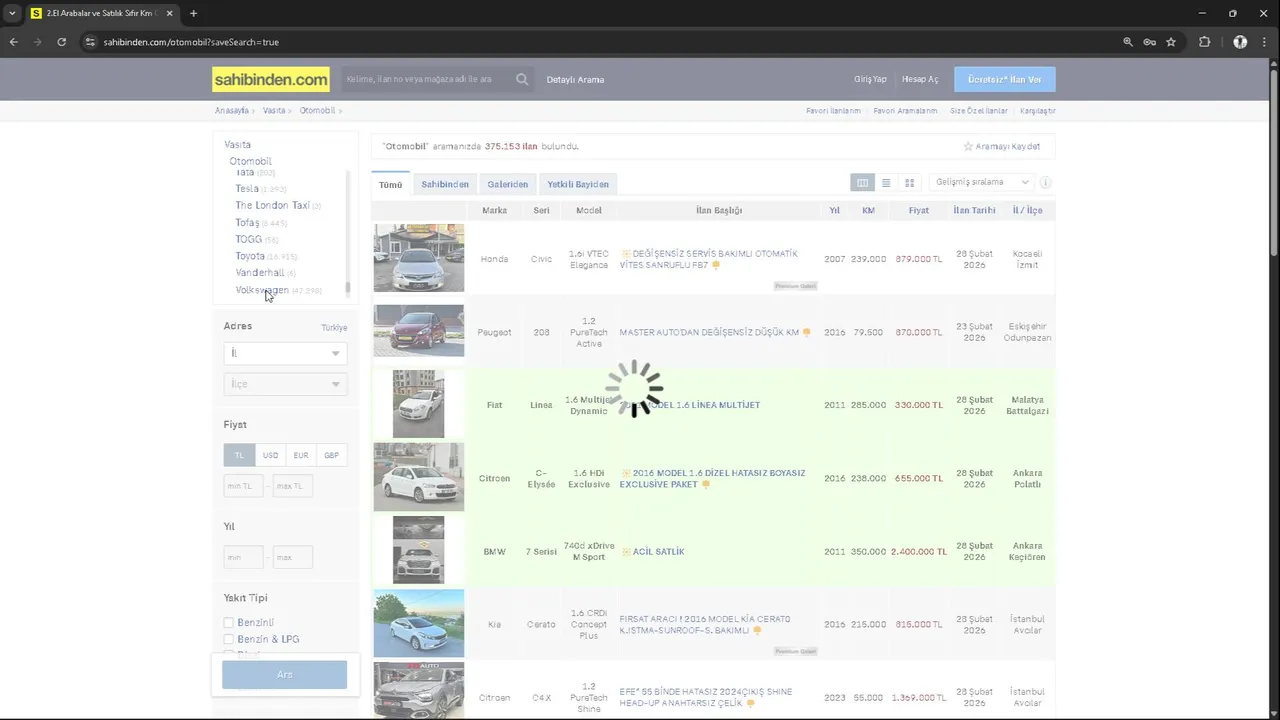Select Toyota in the brand list
The height and width of the screenshot is (720, 1280).
click(250, 256)
